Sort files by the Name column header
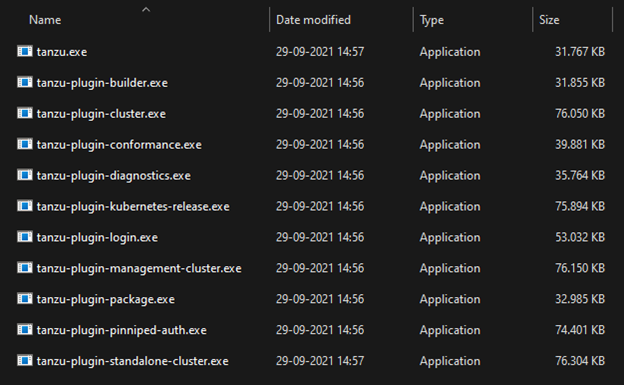 click(x=45, y=20)
